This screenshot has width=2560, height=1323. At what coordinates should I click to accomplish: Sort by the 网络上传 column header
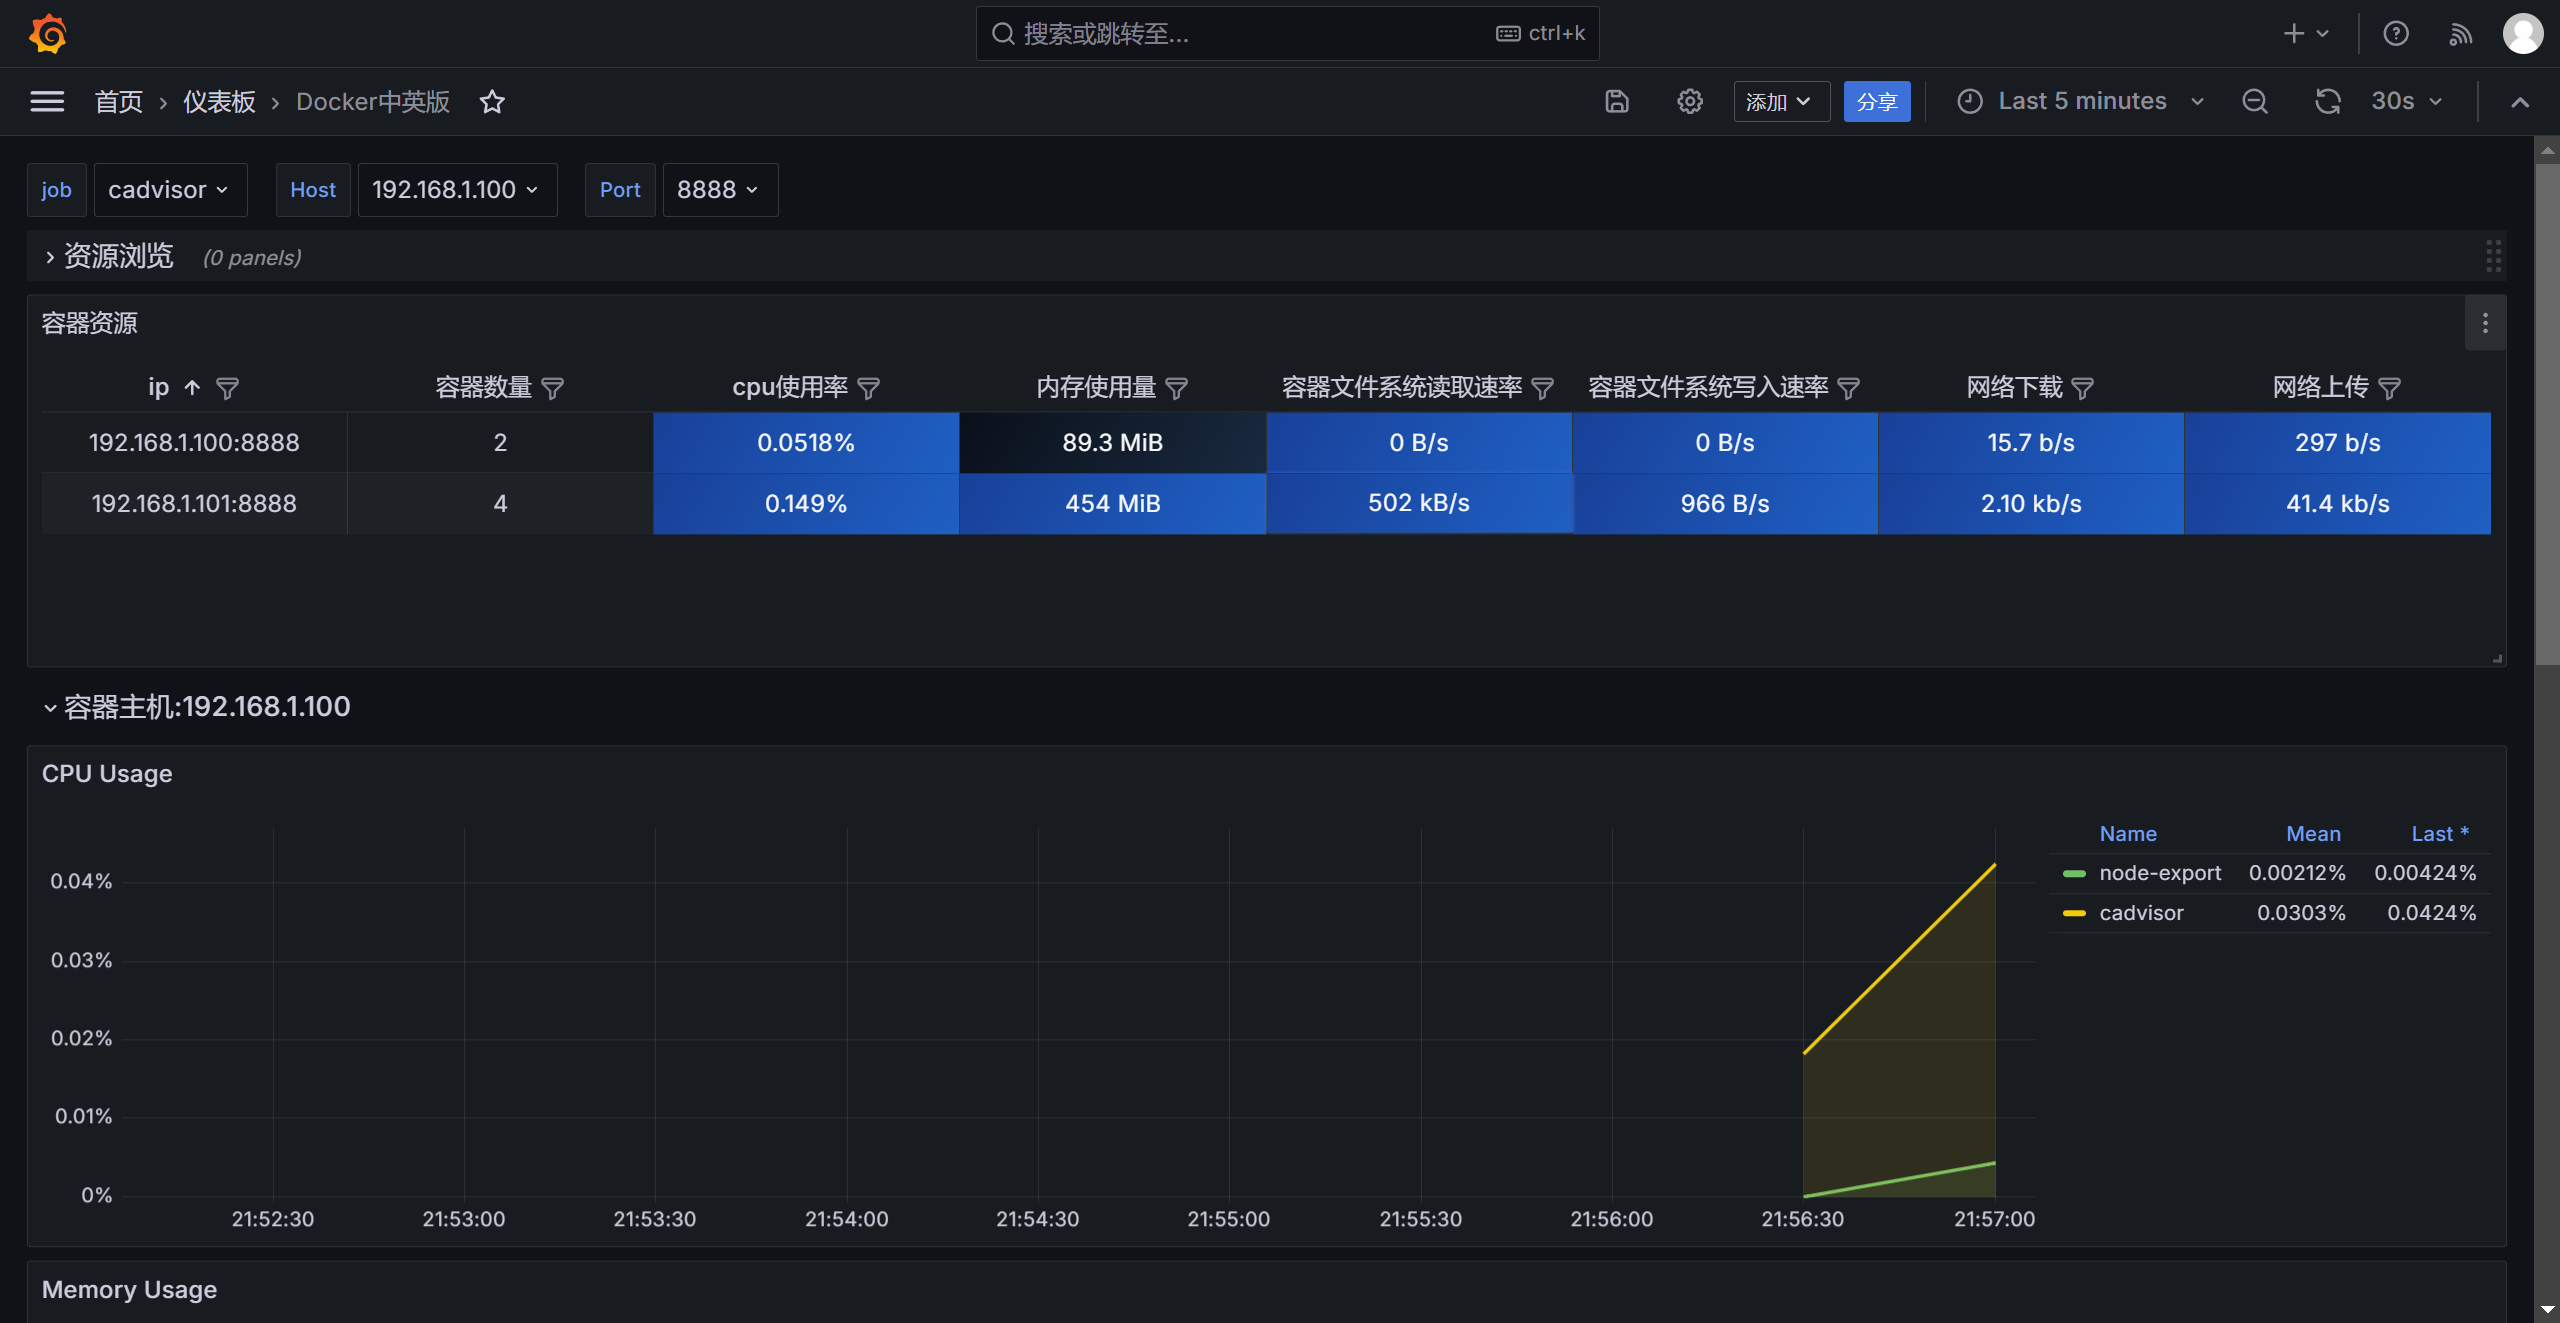(2320, 387)
